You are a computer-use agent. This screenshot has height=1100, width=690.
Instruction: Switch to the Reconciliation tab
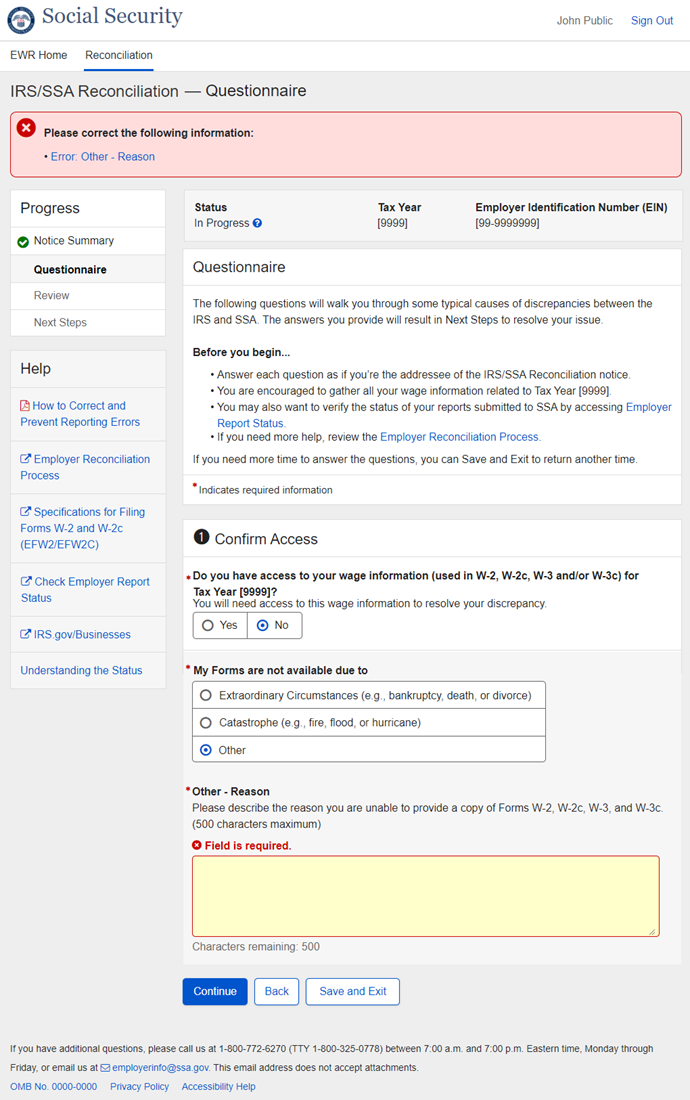point(119,55)
